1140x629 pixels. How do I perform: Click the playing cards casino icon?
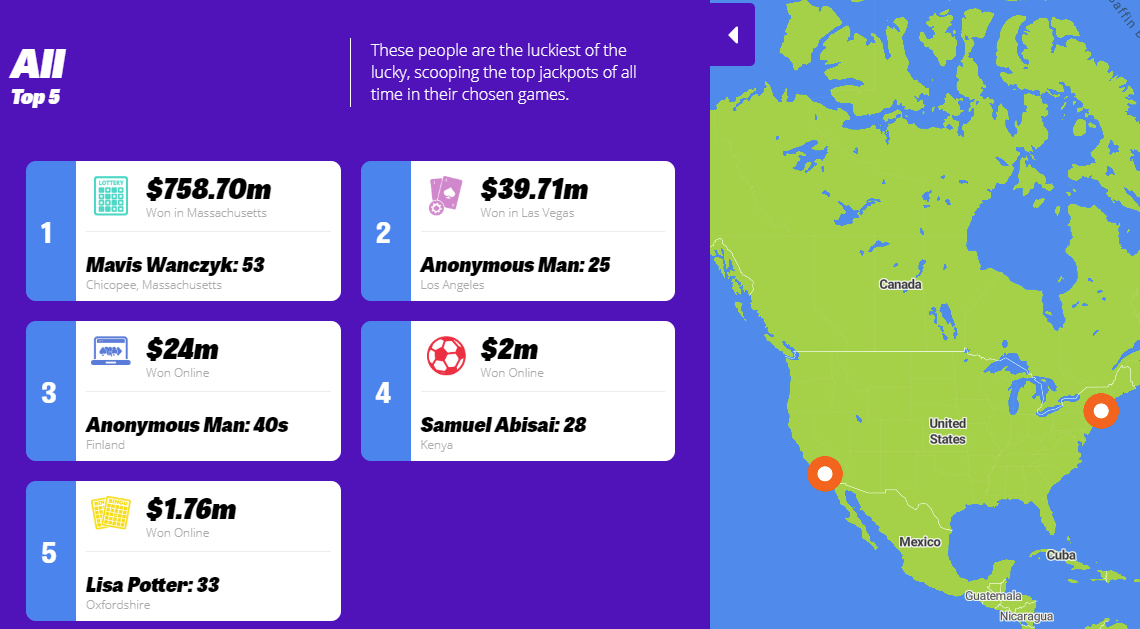445,196
